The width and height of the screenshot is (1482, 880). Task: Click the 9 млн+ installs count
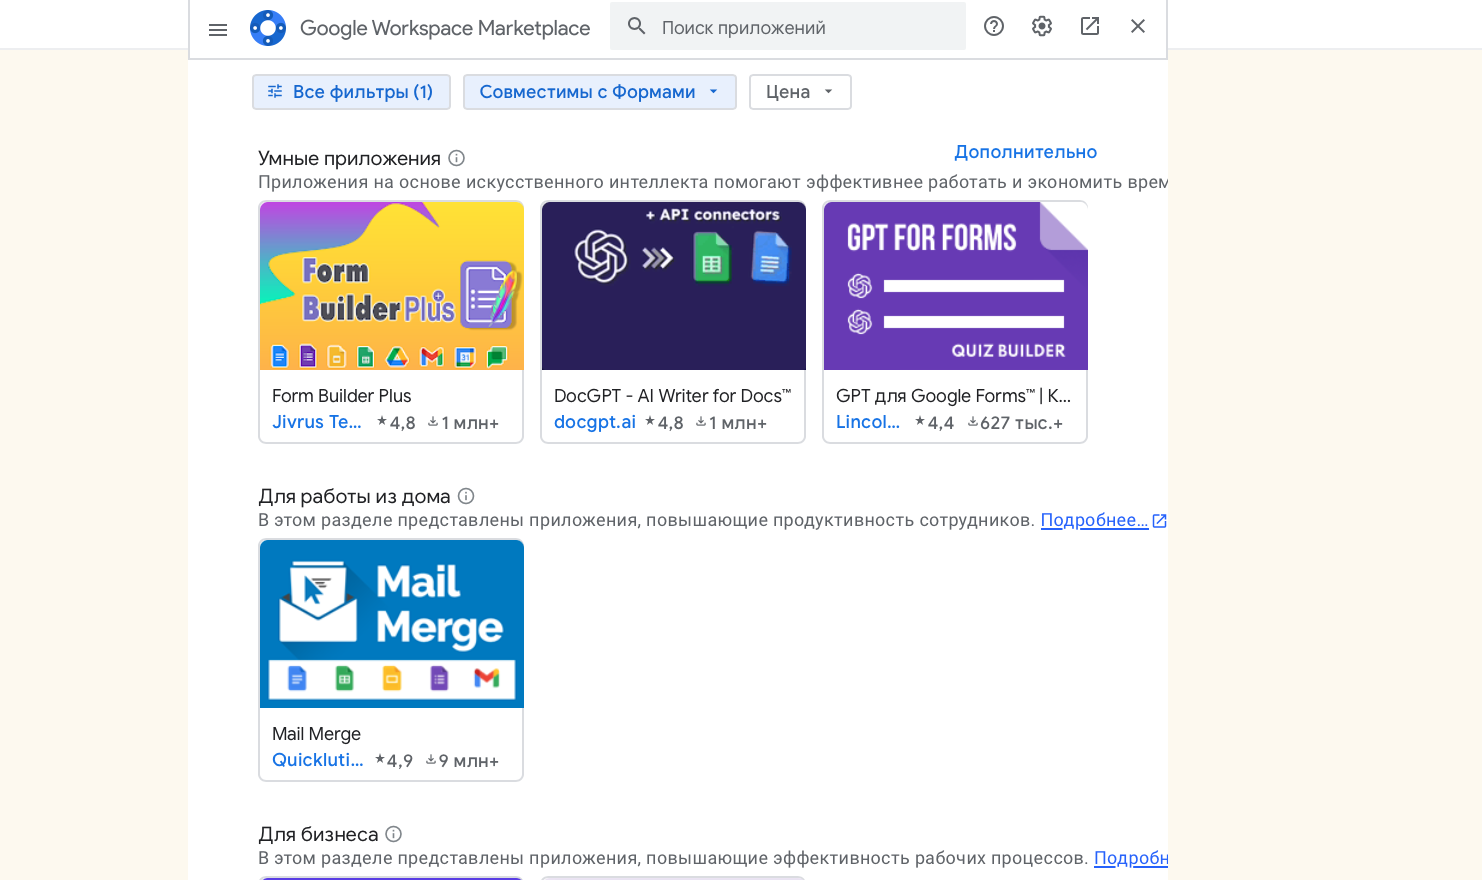pos(462,761)
